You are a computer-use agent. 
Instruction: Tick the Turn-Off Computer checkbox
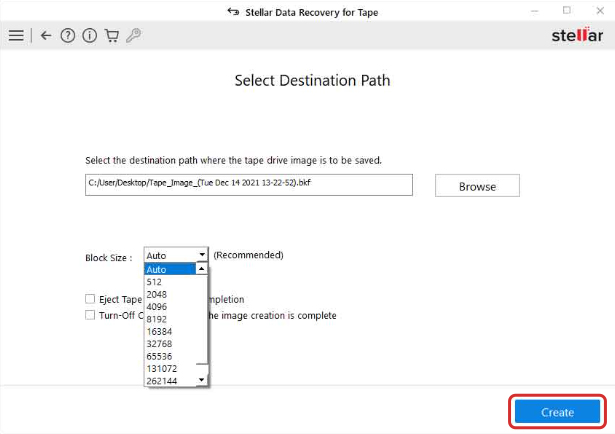click(x=90, y=315)
